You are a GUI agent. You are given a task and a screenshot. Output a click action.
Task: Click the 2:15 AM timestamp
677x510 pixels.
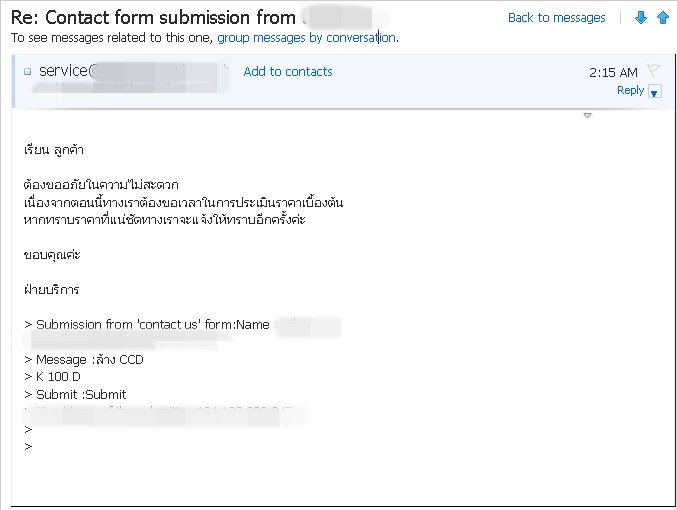pos(614,73)
